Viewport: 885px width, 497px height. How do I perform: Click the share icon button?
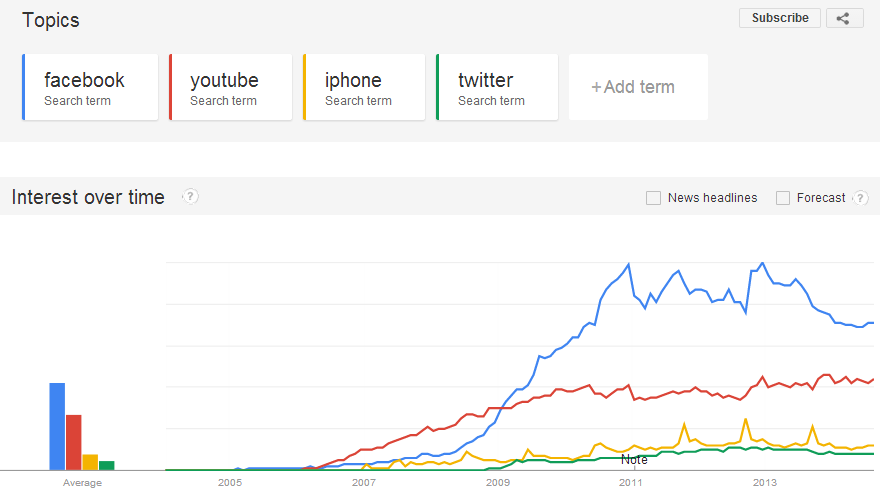click(x=844, y=18)
